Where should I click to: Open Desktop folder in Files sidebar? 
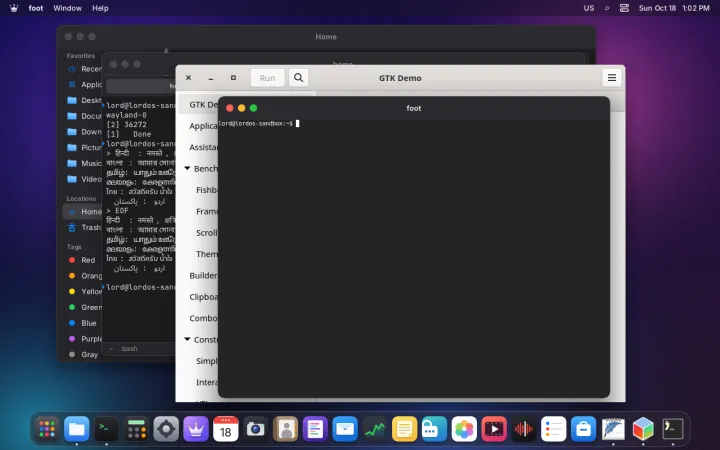84,100
